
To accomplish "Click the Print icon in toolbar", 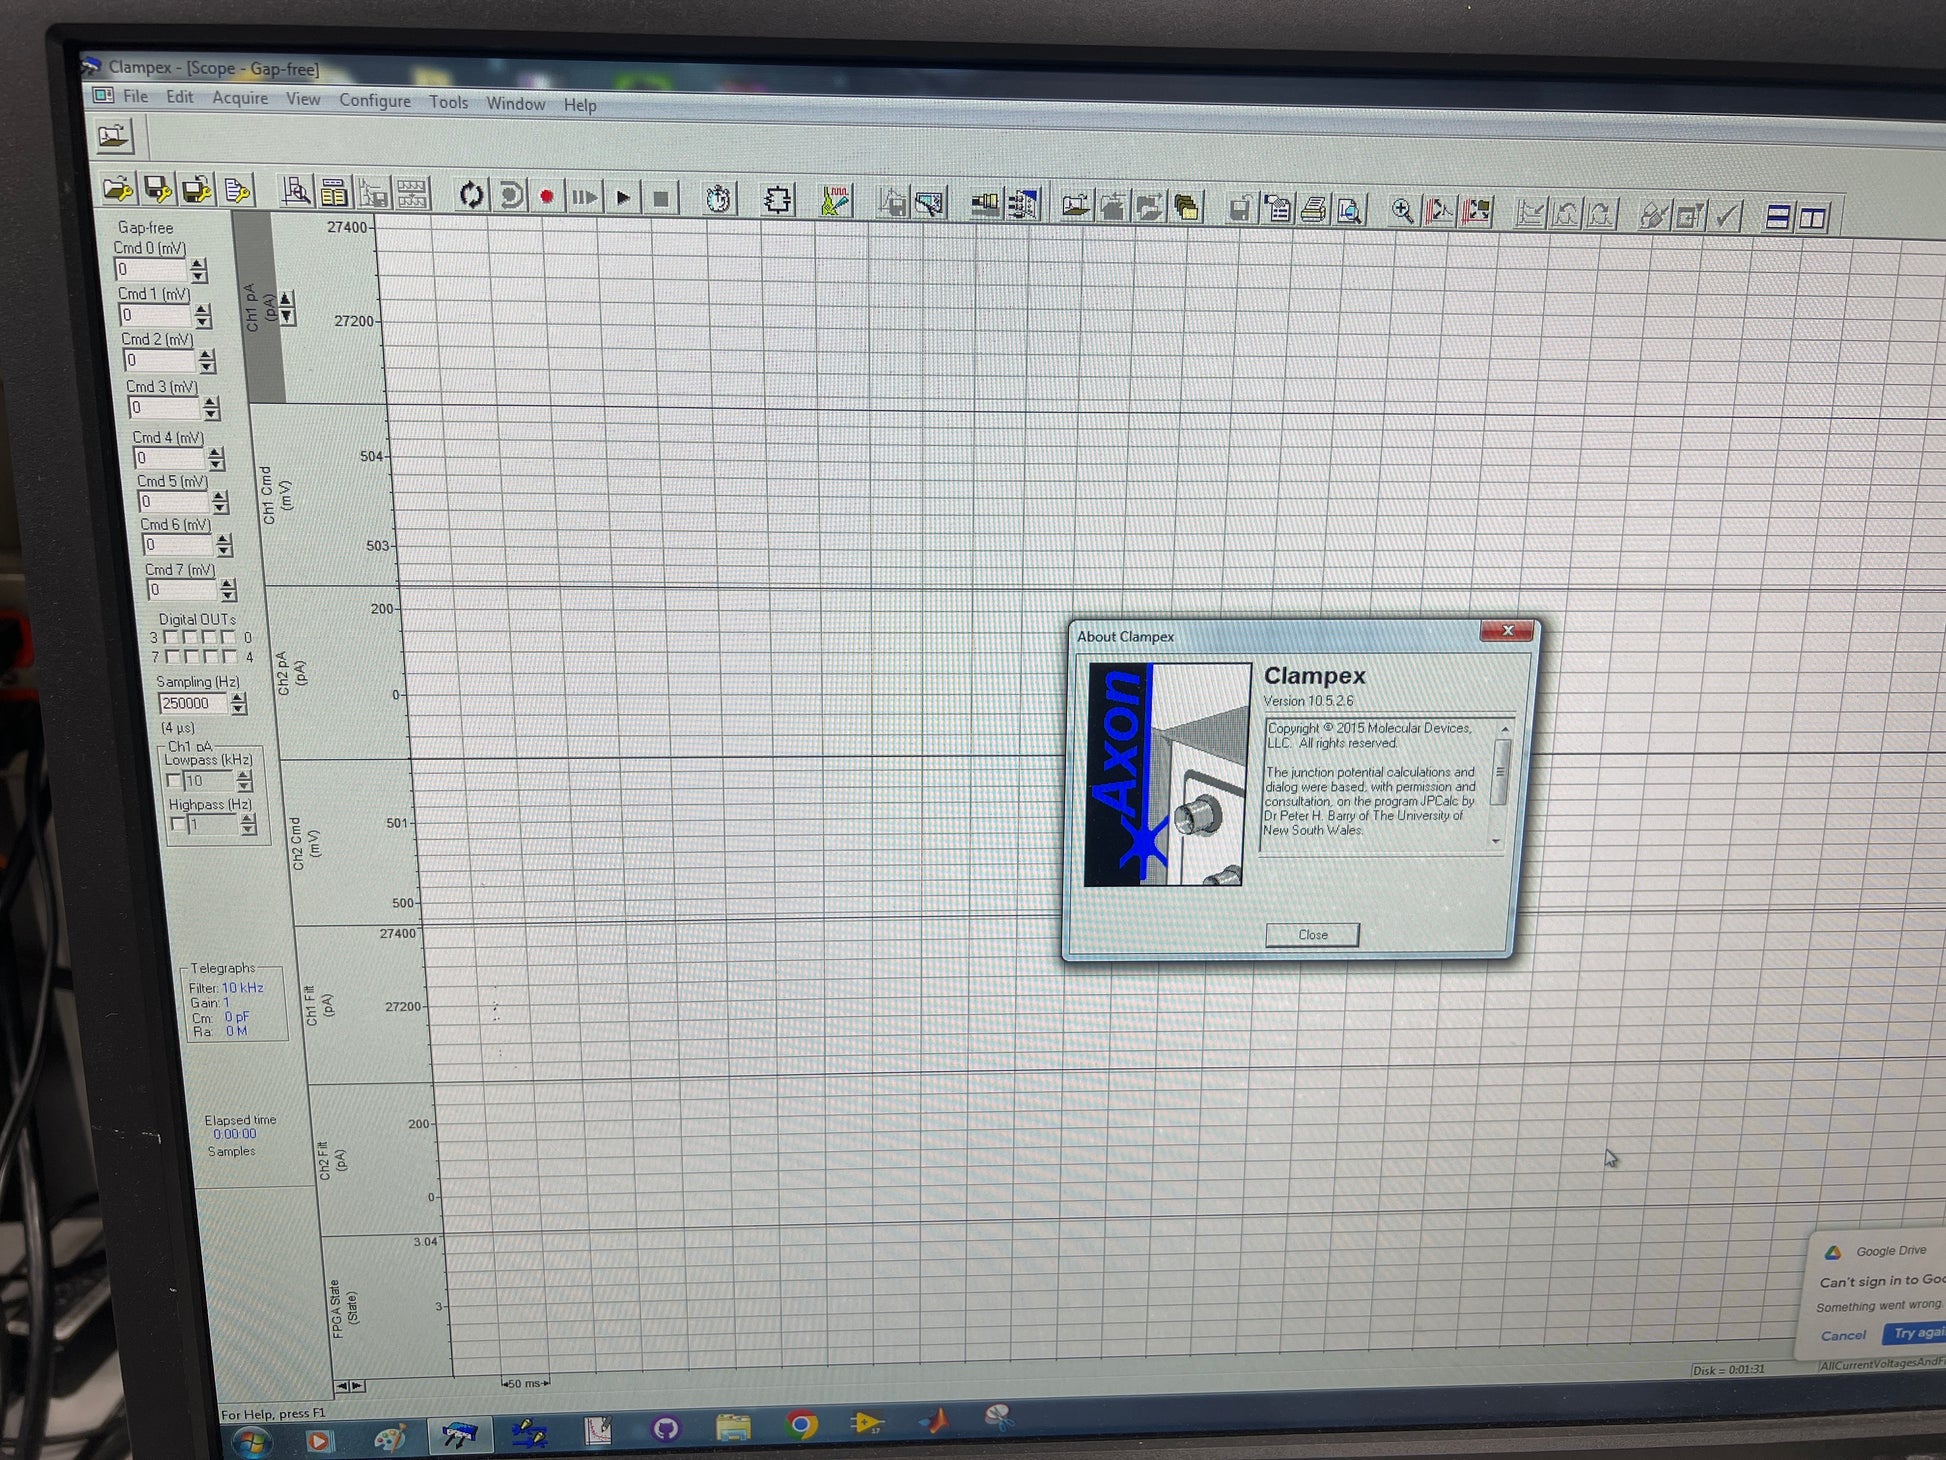I will pos(1313,209).
